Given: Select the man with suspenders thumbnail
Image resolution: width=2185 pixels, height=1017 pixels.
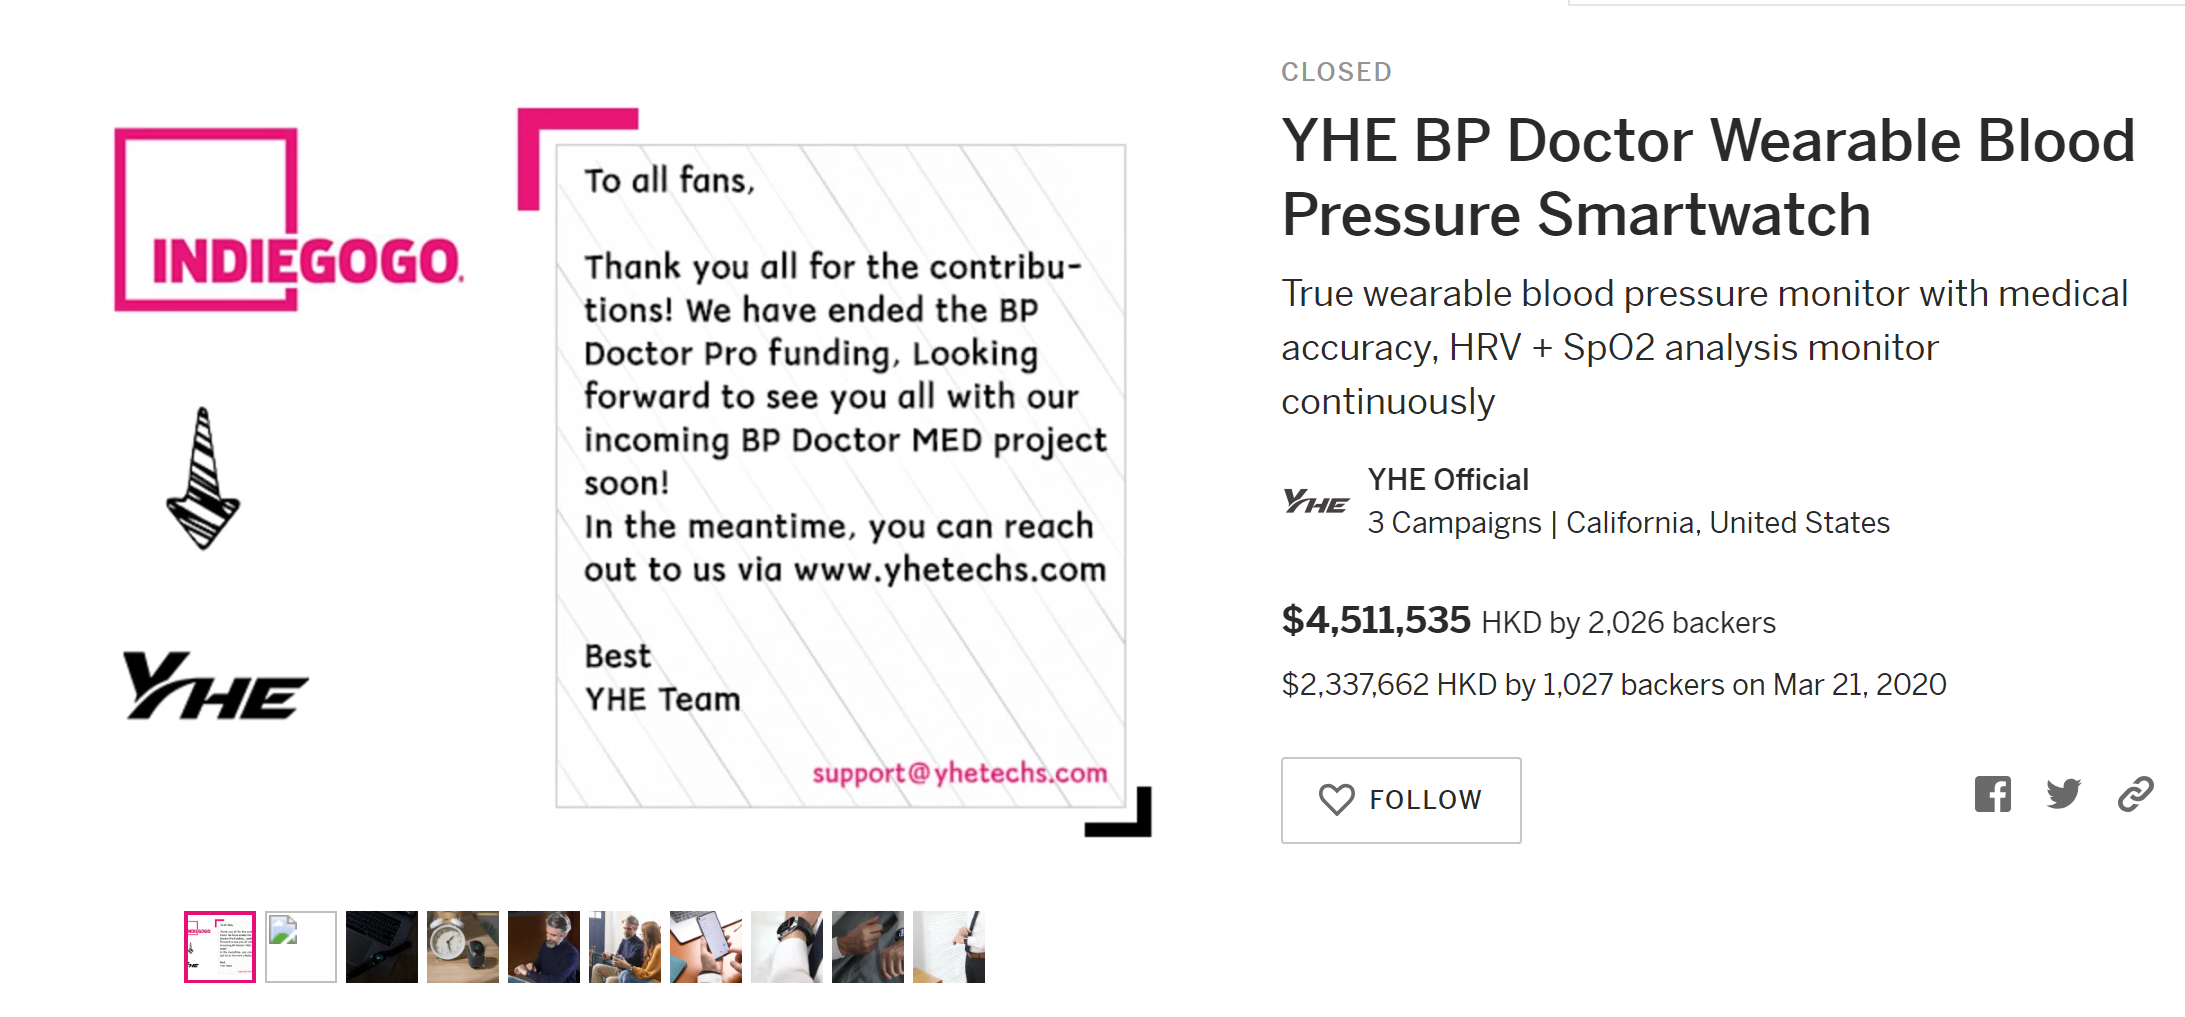Looking at the screenshot, I should (x=949, y=946).
